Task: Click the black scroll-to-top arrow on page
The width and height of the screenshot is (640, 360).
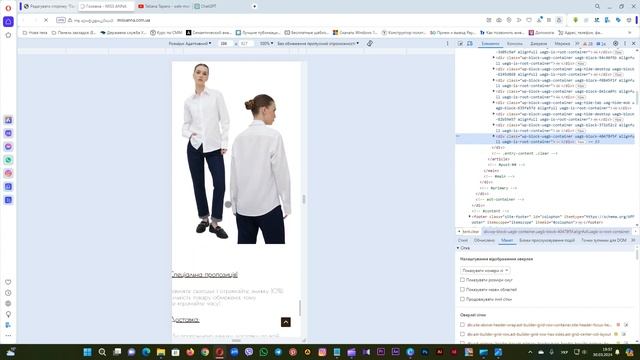Action: click(286, 322)
